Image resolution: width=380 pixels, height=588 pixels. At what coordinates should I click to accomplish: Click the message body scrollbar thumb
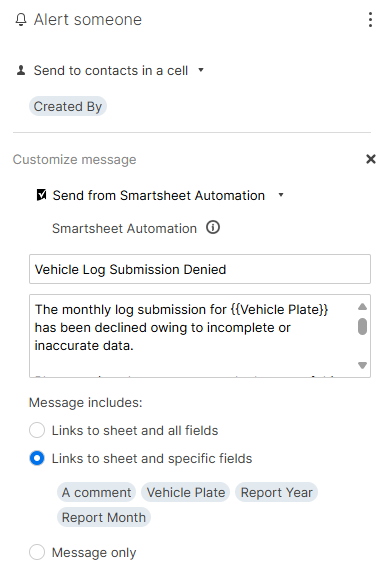362,326
